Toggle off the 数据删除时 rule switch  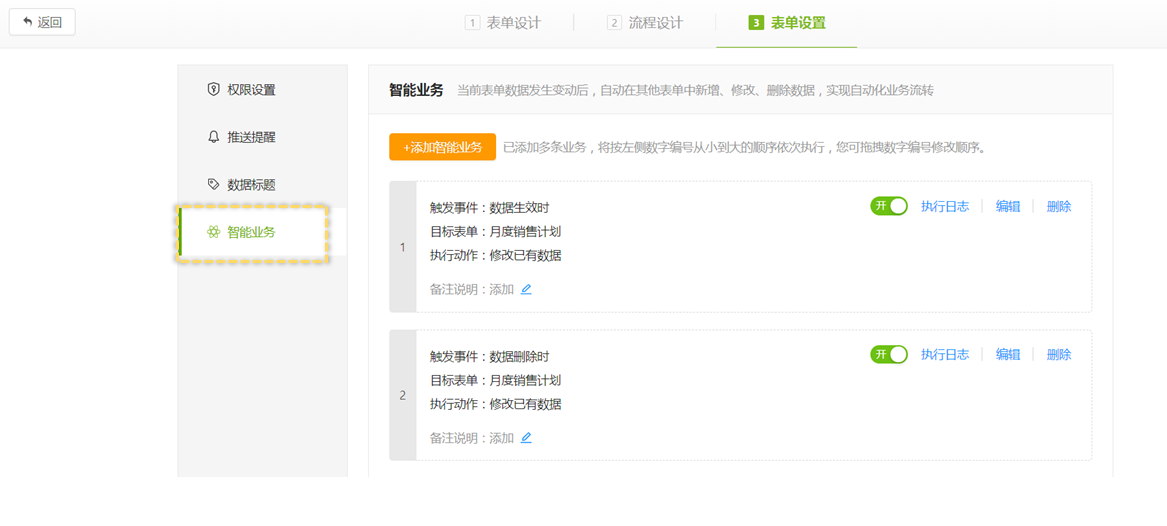coord(889,354)
